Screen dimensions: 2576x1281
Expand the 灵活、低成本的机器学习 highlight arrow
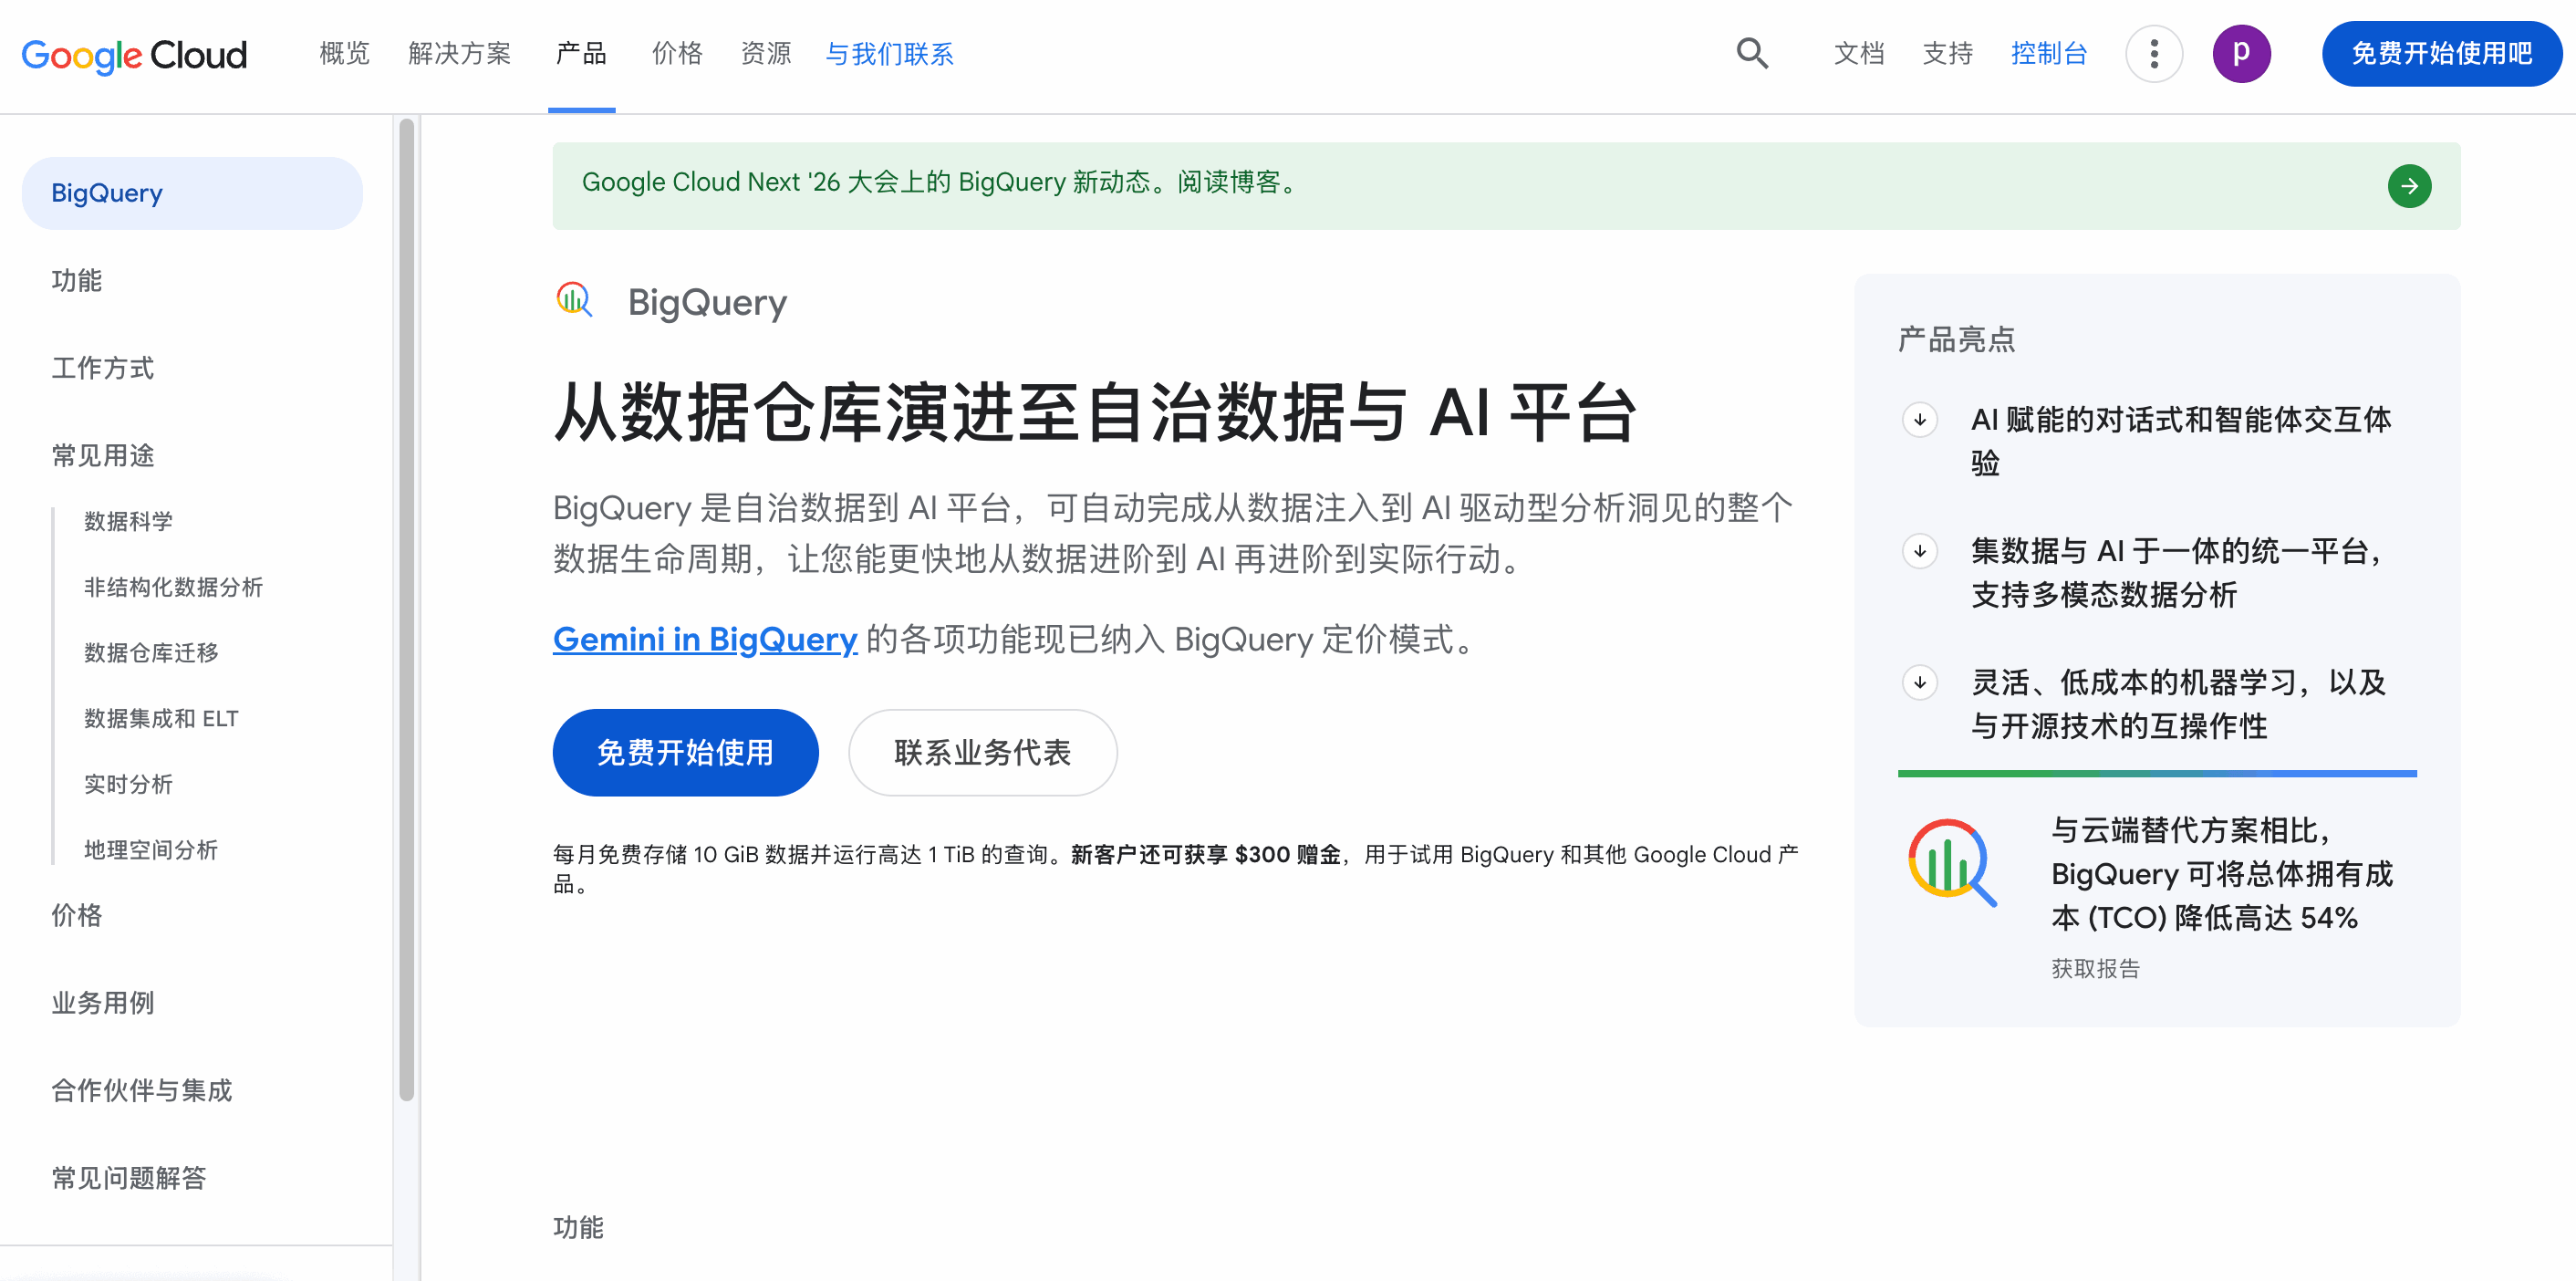tap(1919, 683)
